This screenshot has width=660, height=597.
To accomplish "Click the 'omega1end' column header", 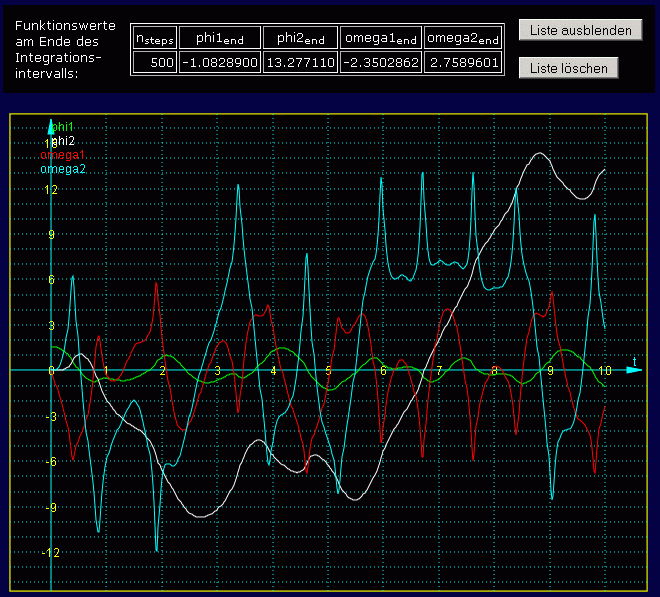I will (x=380, y=38).
